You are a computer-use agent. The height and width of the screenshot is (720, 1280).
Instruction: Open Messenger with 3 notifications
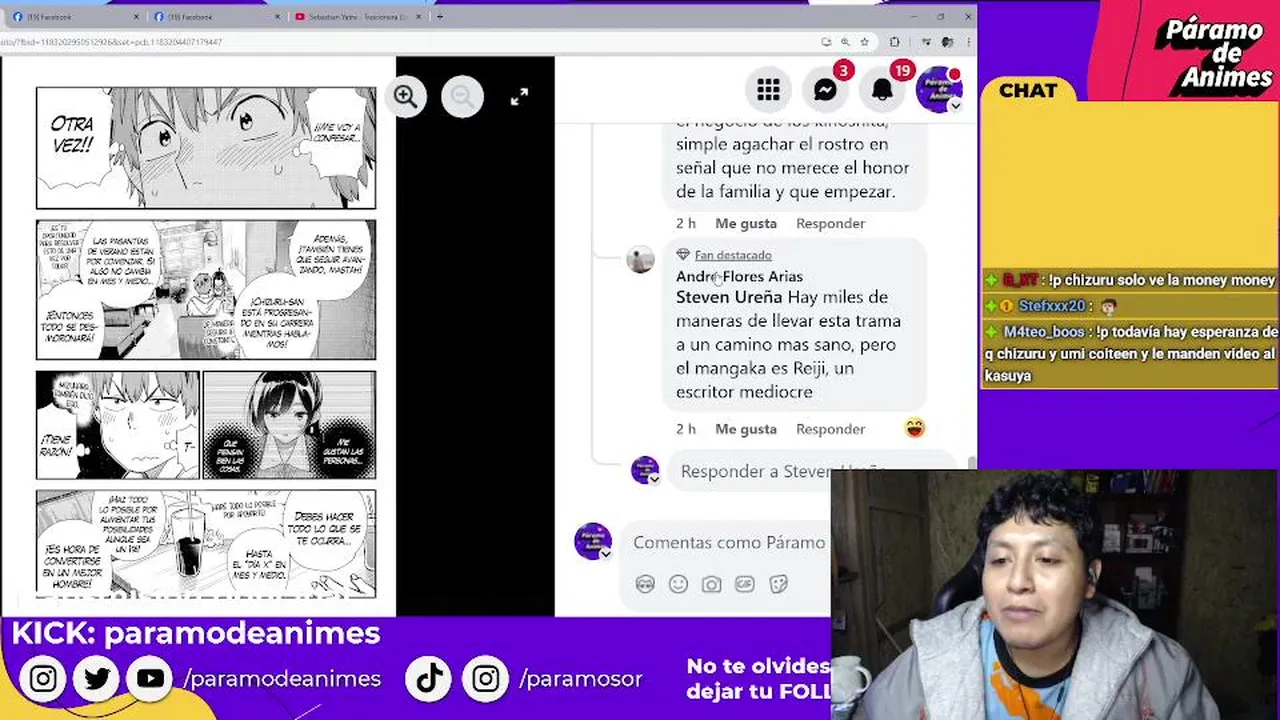click(825, 90)
